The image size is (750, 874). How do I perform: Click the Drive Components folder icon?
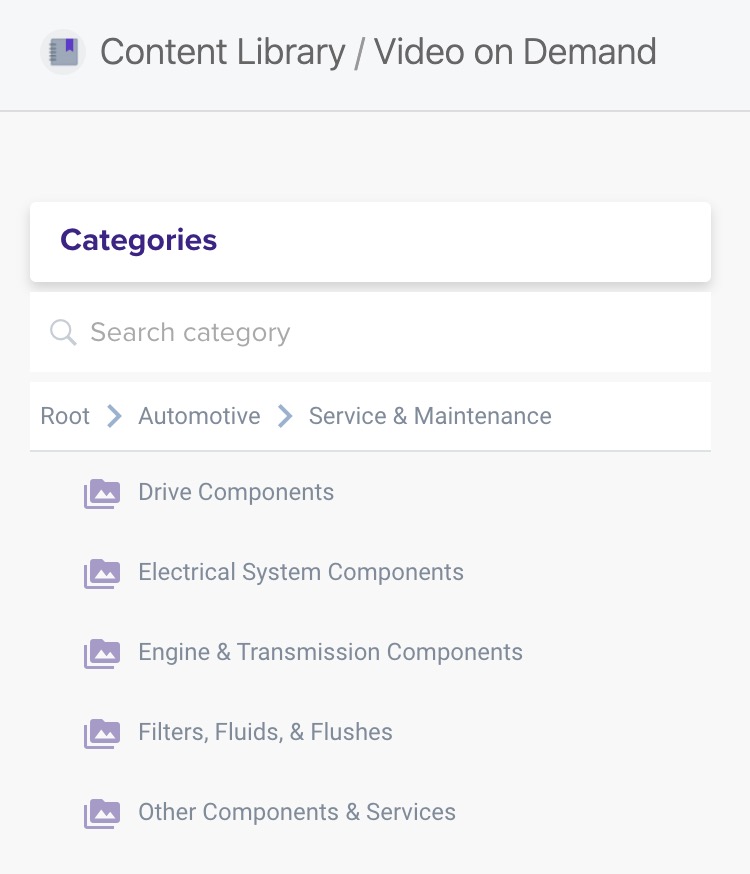coord(102,493)
